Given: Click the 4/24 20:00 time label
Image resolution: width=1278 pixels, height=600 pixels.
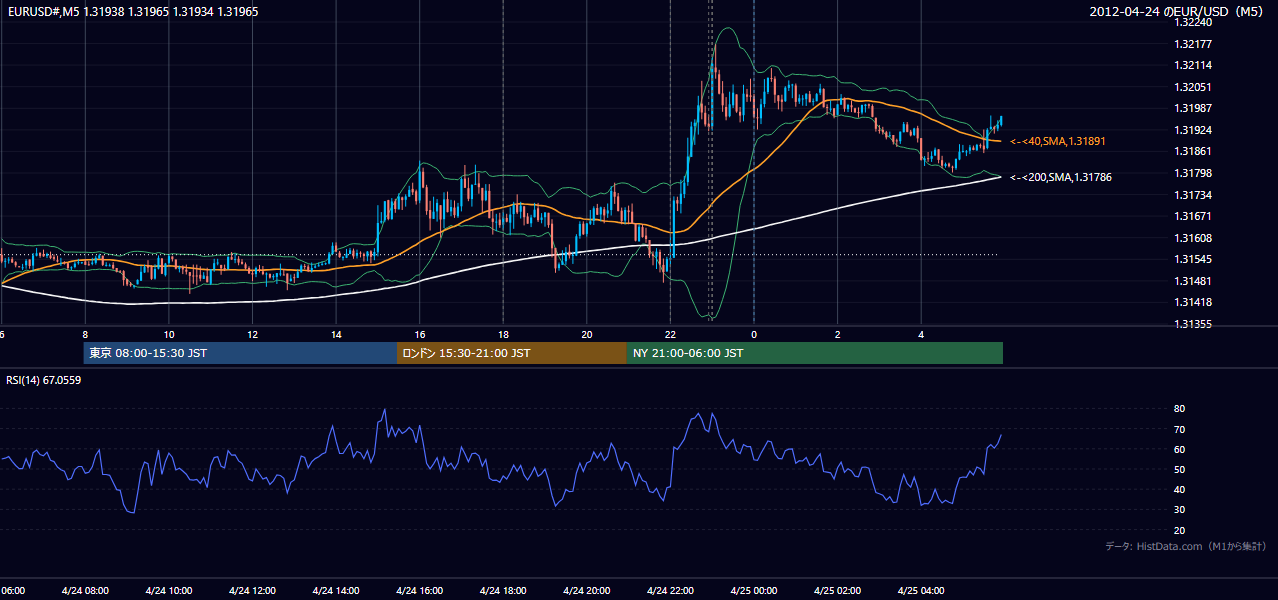Looking at the screenshot, I should (x=586, y=590).
